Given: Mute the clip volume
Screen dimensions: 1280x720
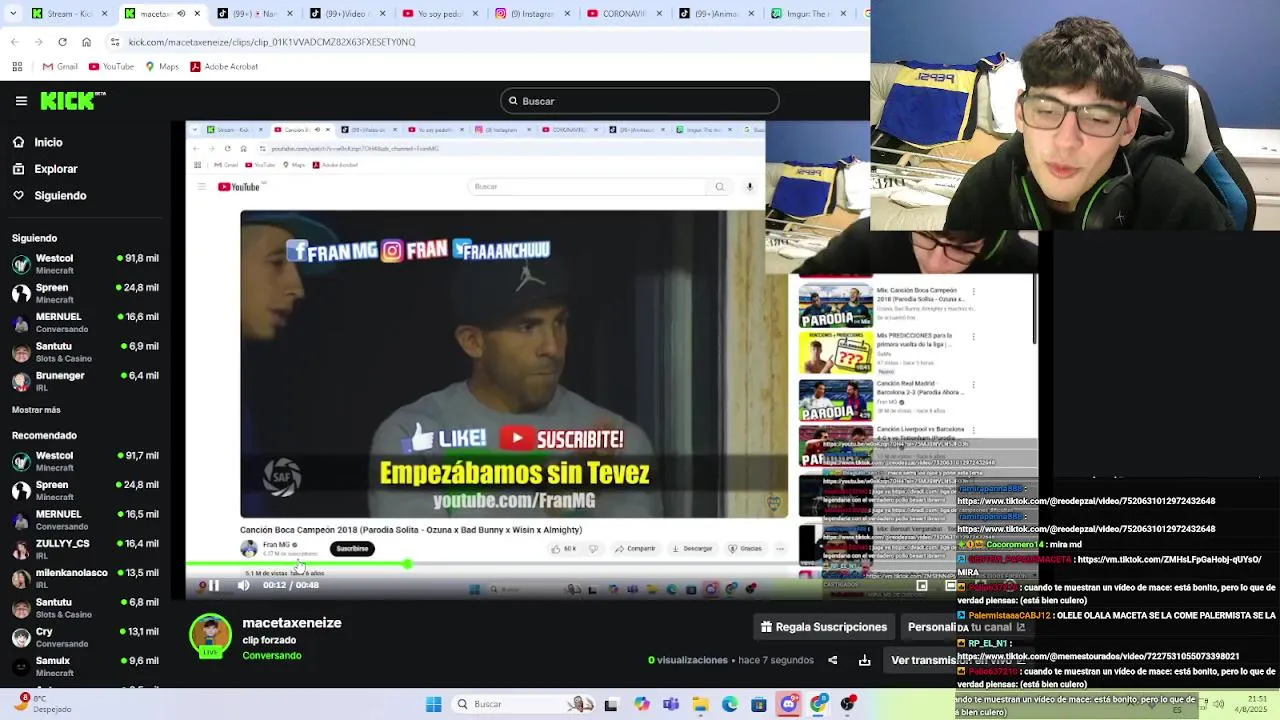Looking at the screenshot, I should pyautogui.click(x=243, y=585).
